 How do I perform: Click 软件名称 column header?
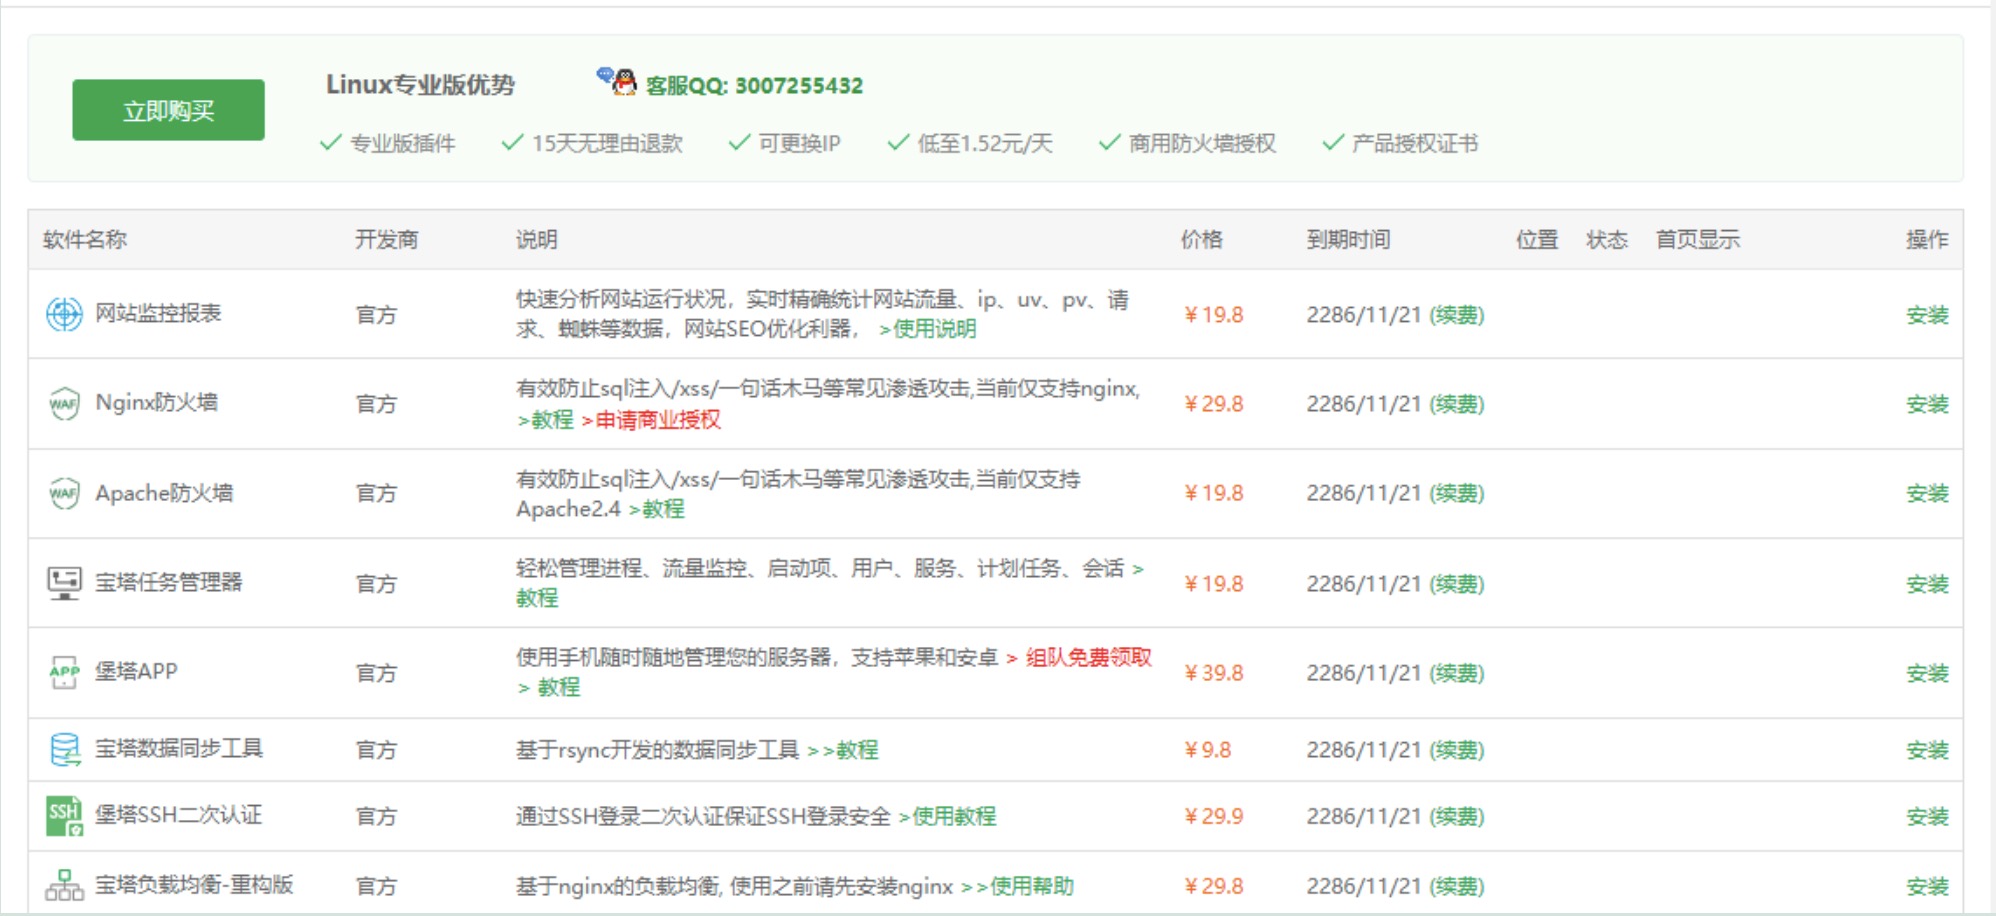(x=85, y=240)
